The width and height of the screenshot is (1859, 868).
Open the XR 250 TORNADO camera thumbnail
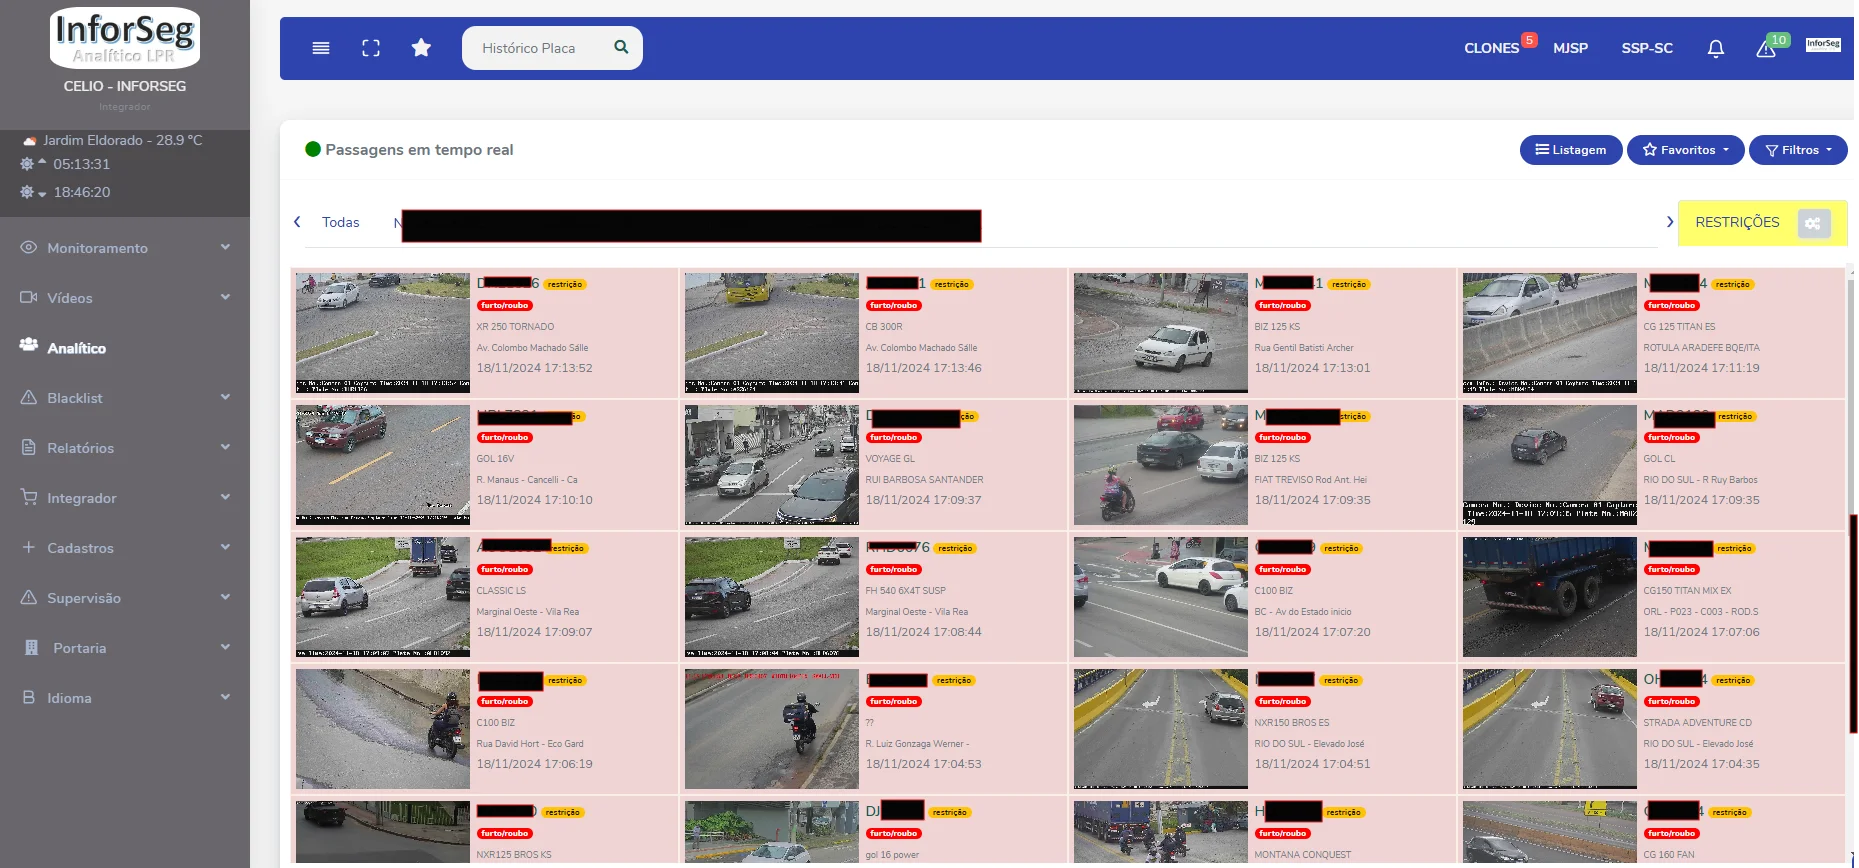[383, 333]
